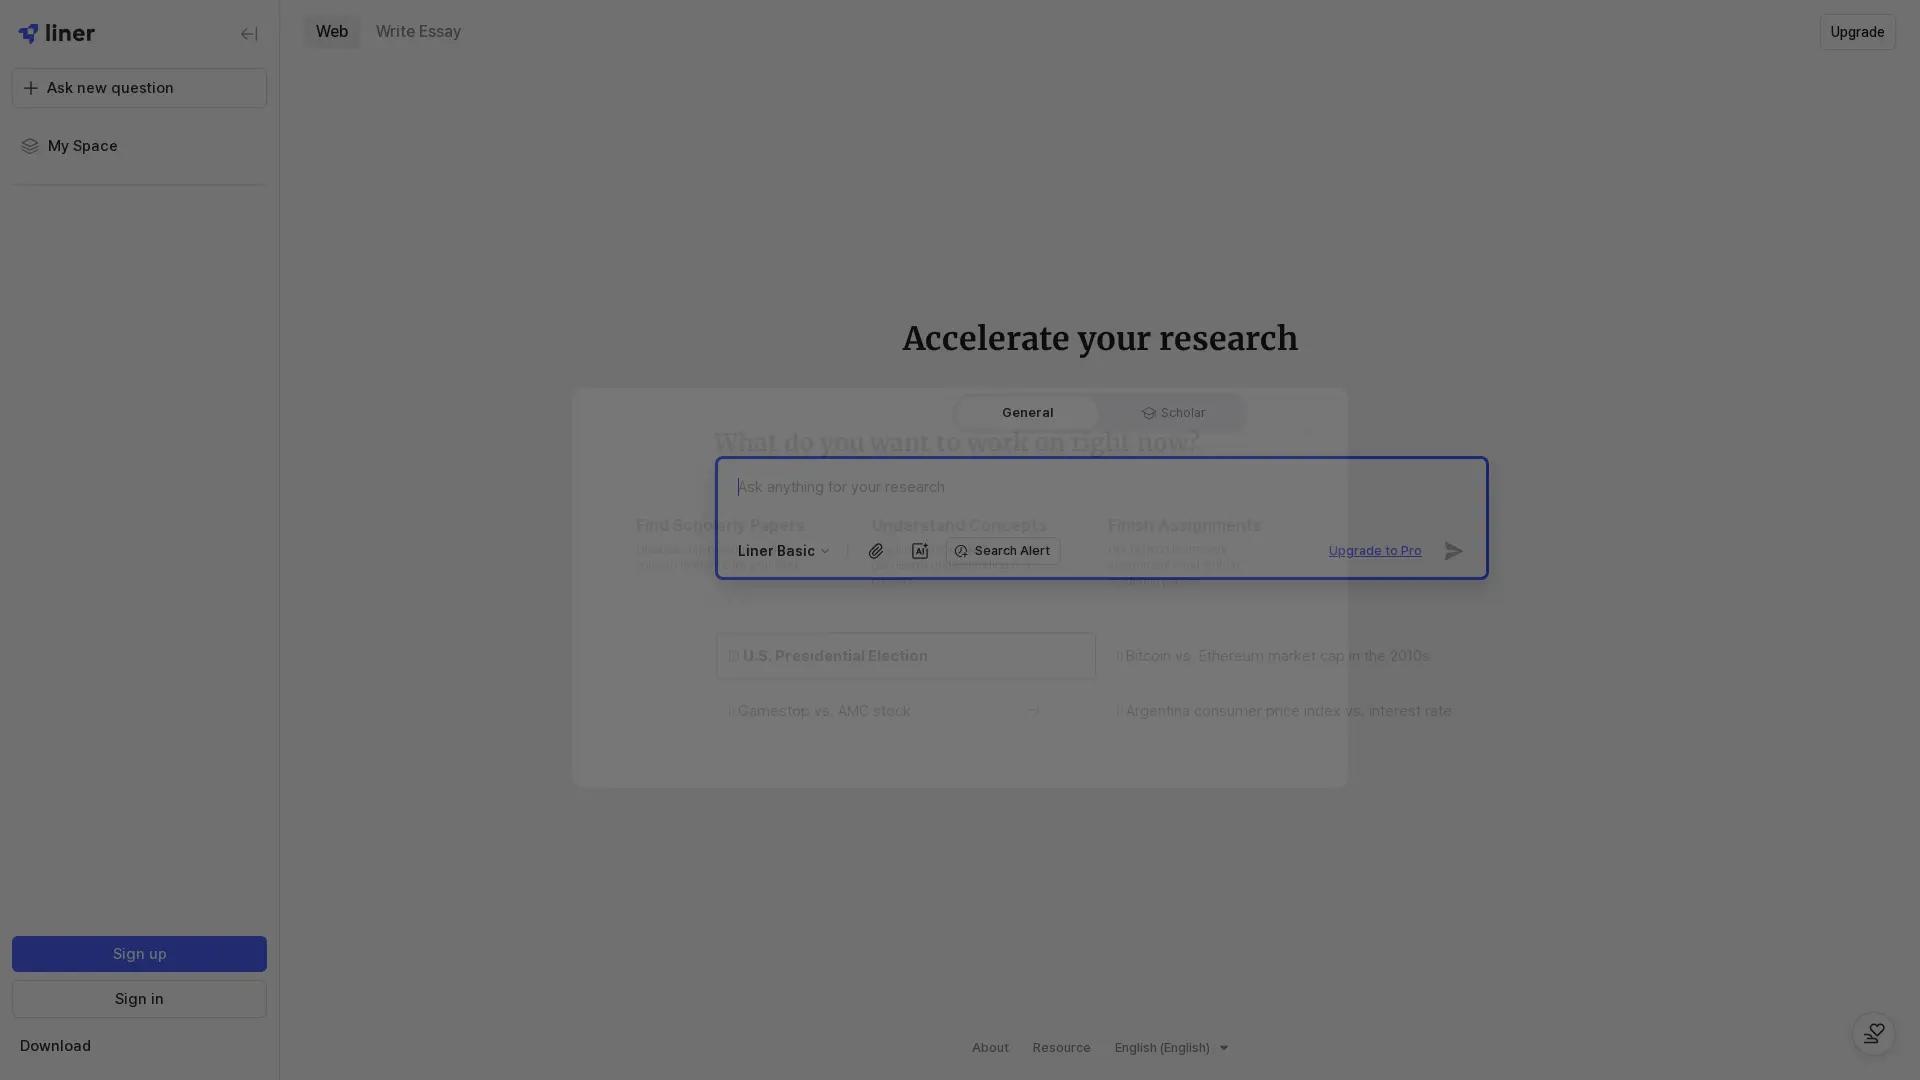Open feedback via the heart icon bottom right
Screen dimensions: 1920x1080
coord(1873,1034)
